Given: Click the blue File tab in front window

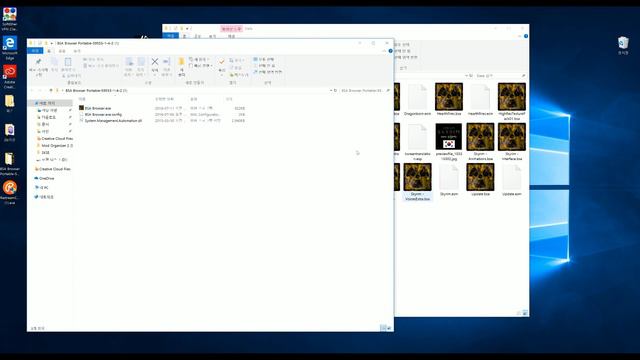Looking at the screenshot, I should pyautogui.click(x=35, y=51).
